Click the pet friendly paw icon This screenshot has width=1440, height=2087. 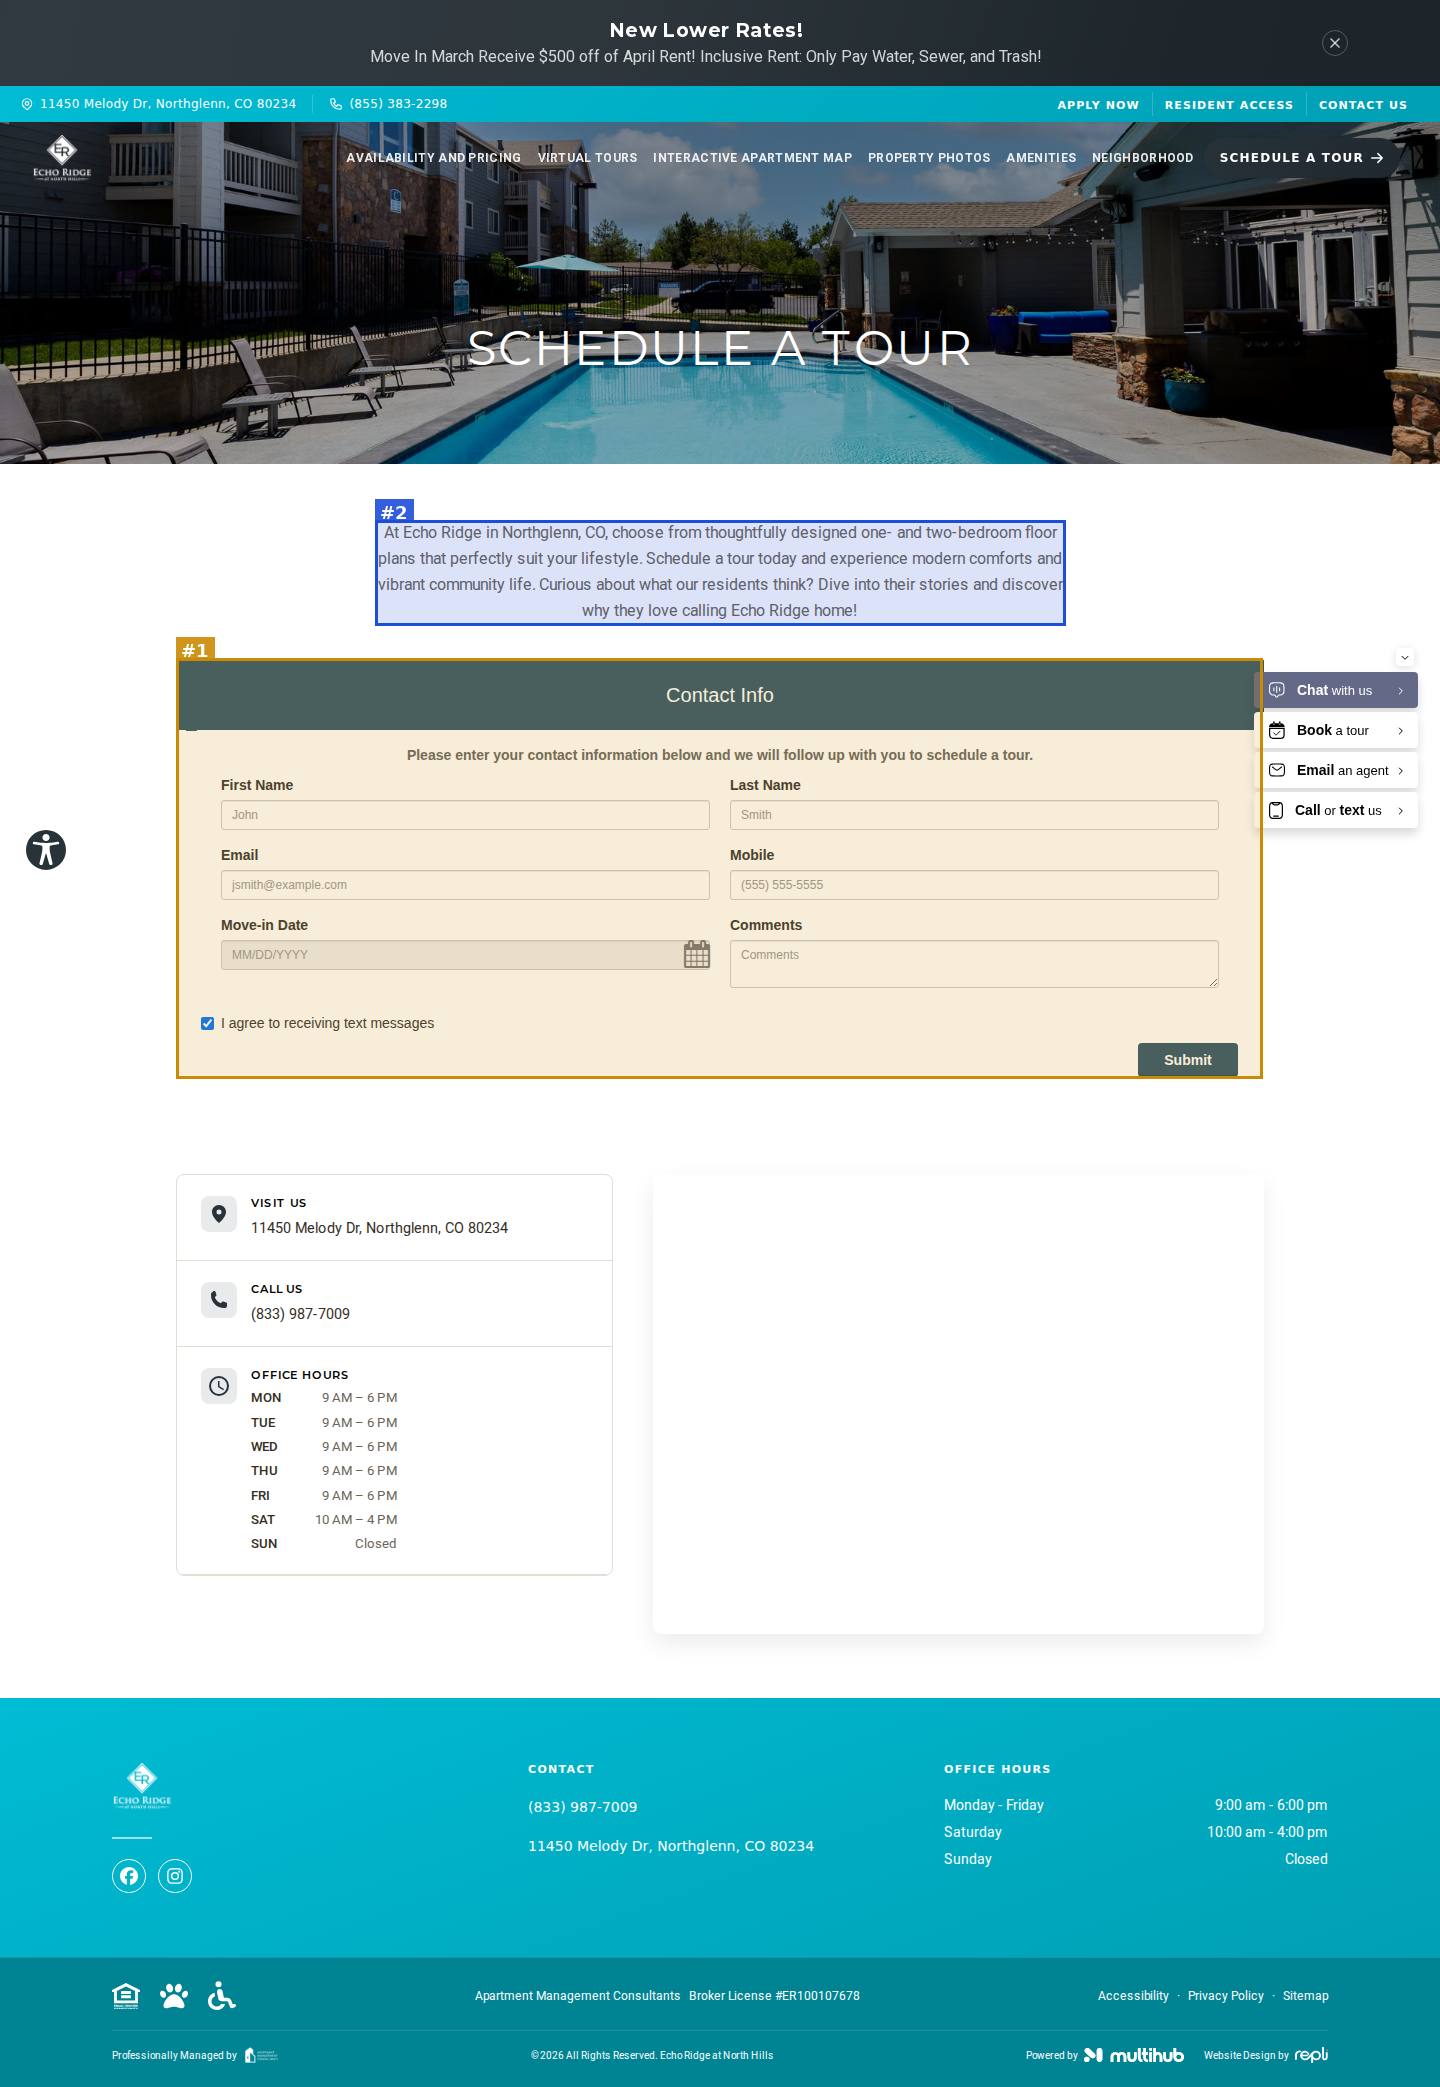pos(174,1996)
